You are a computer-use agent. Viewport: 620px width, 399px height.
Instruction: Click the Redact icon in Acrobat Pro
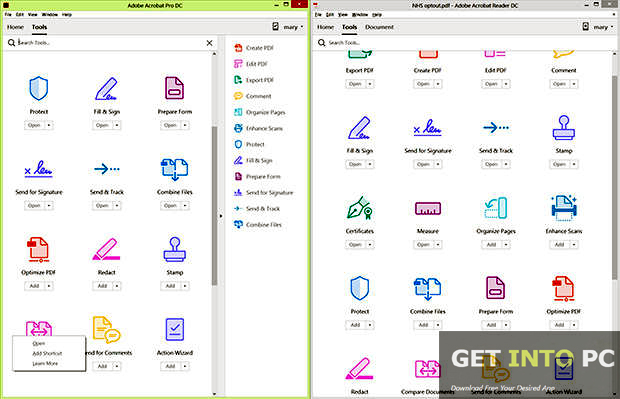click(106, 249)
